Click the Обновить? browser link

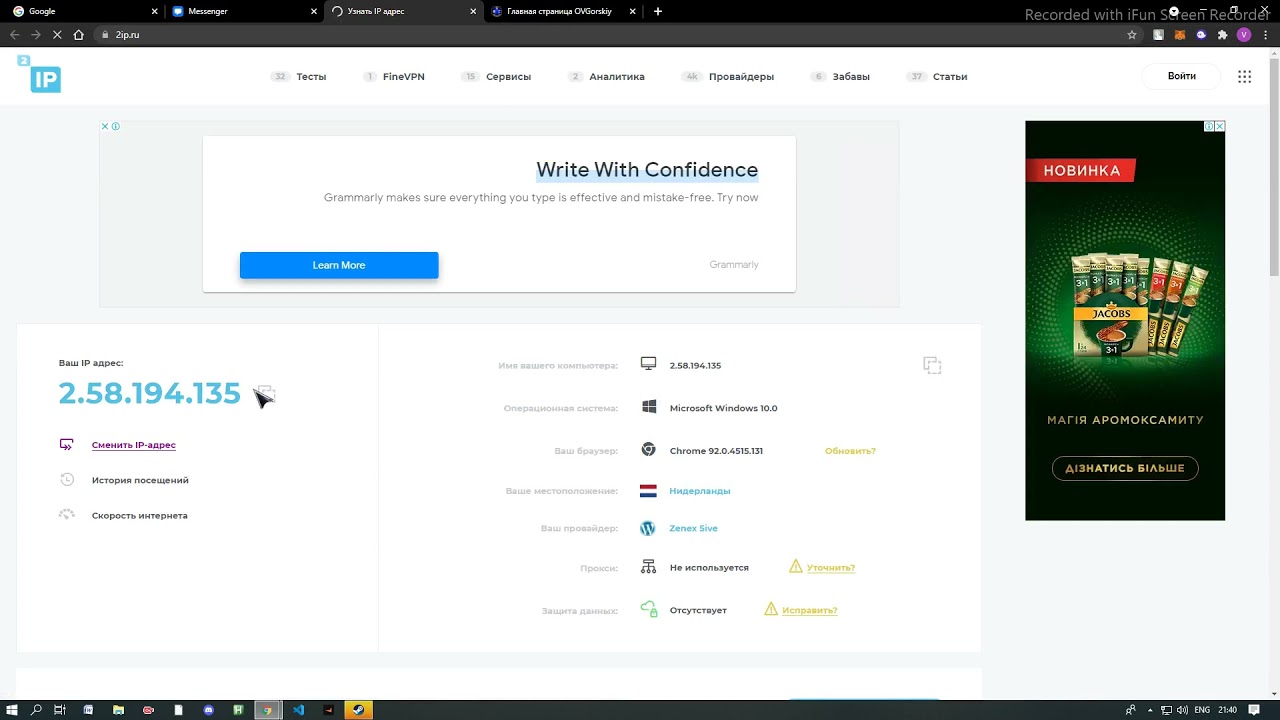(850, 451)
